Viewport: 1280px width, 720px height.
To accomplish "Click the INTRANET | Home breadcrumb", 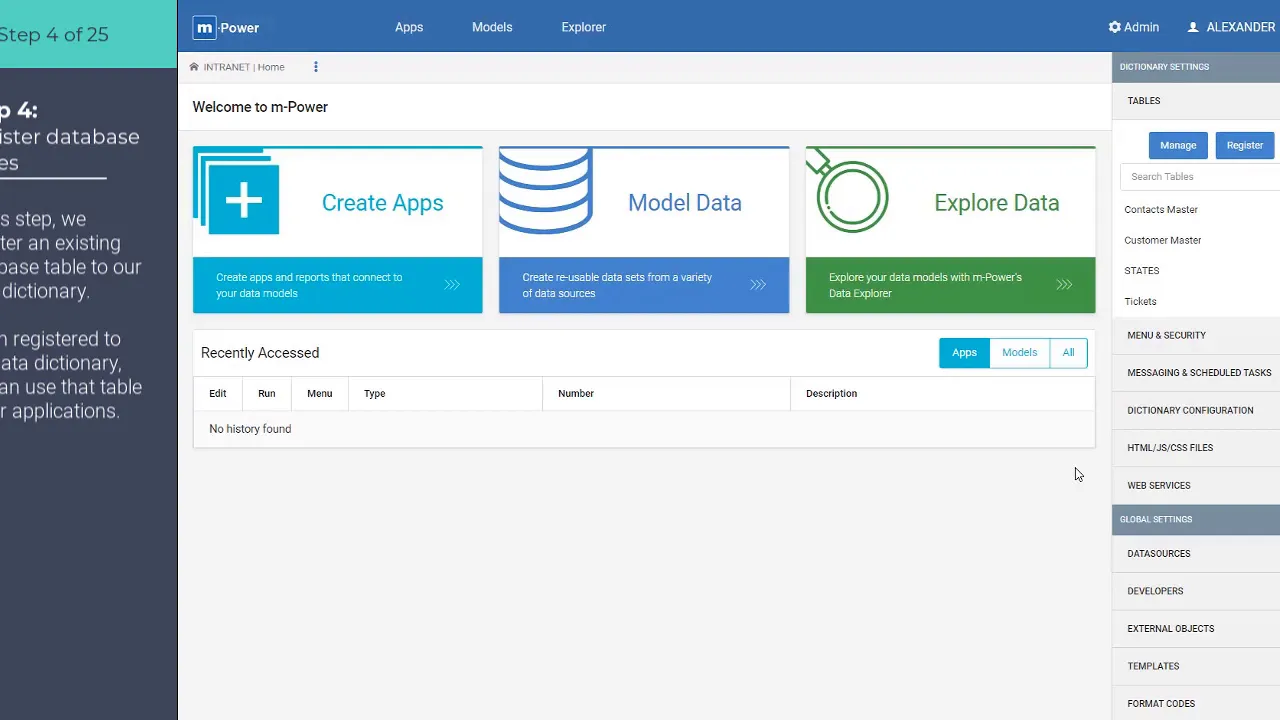I will point(244,67).
